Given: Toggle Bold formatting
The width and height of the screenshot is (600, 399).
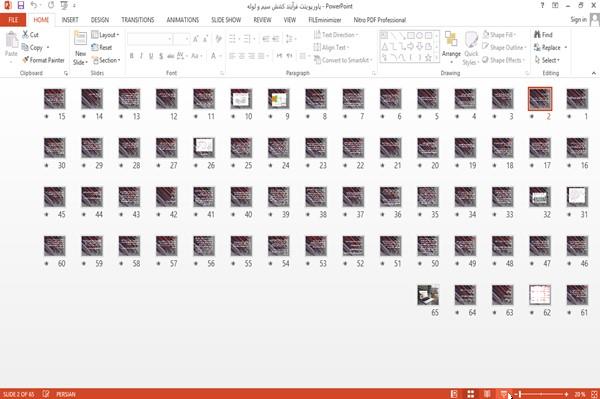Looking at the screenshot, I should pyautogui.click(x=132, y=56).
